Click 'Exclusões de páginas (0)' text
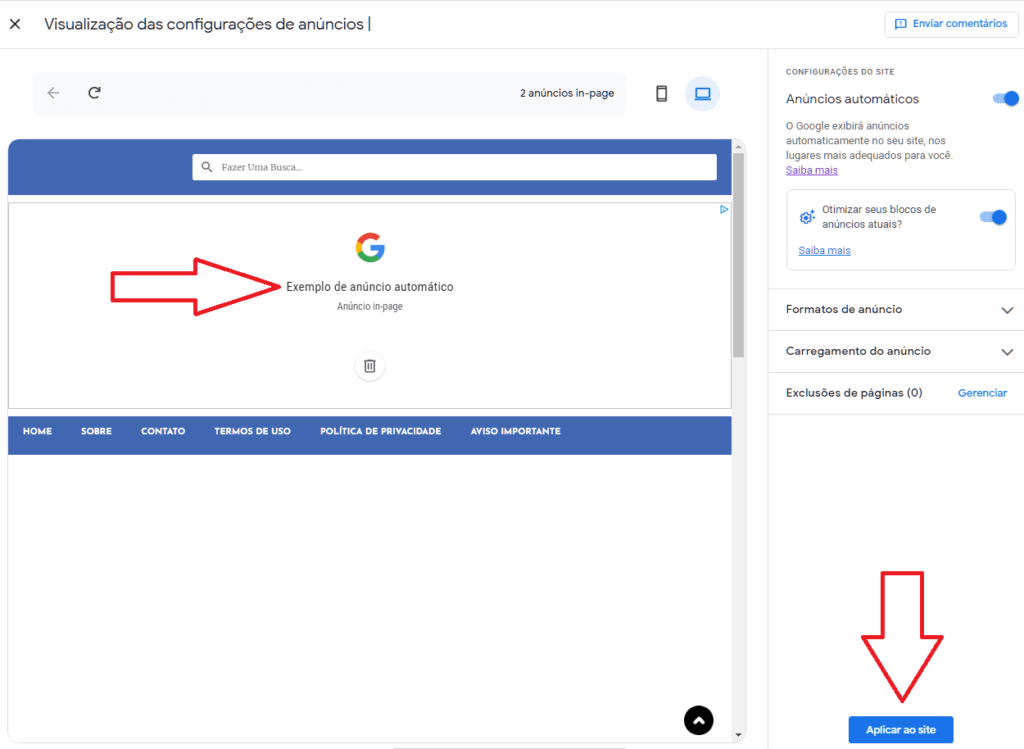The height and width of the screenshot is (749, 1024). (854, 393)
